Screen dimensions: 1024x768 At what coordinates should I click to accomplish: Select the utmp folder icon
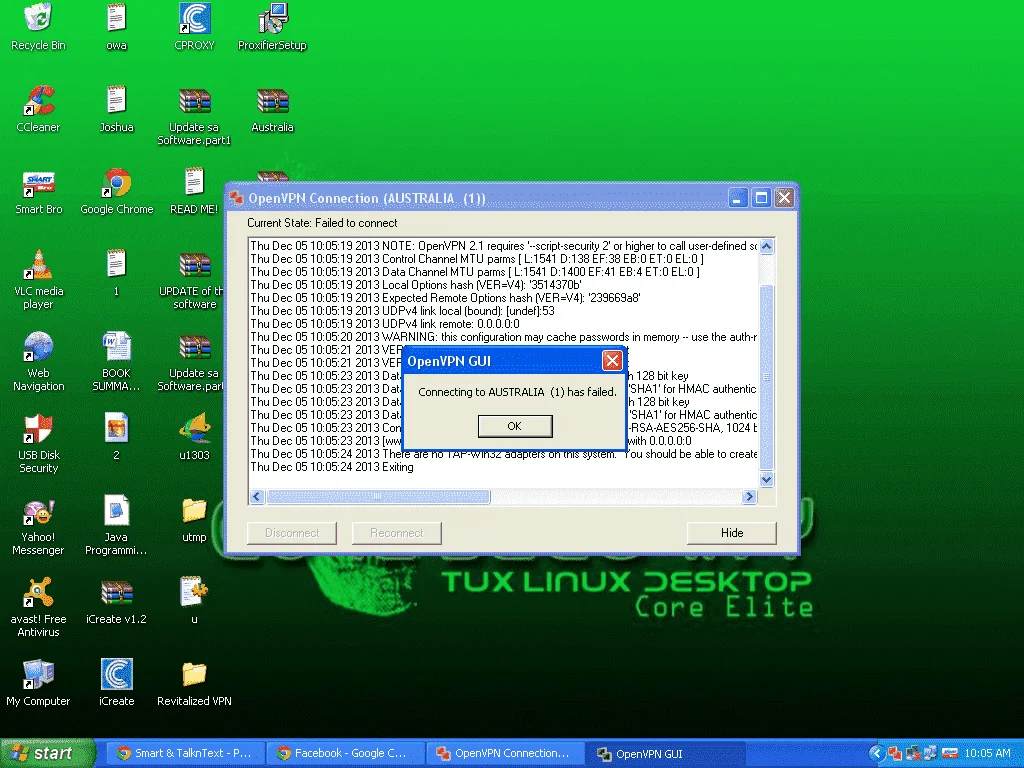pyautogui.click(x=195, y=510)
